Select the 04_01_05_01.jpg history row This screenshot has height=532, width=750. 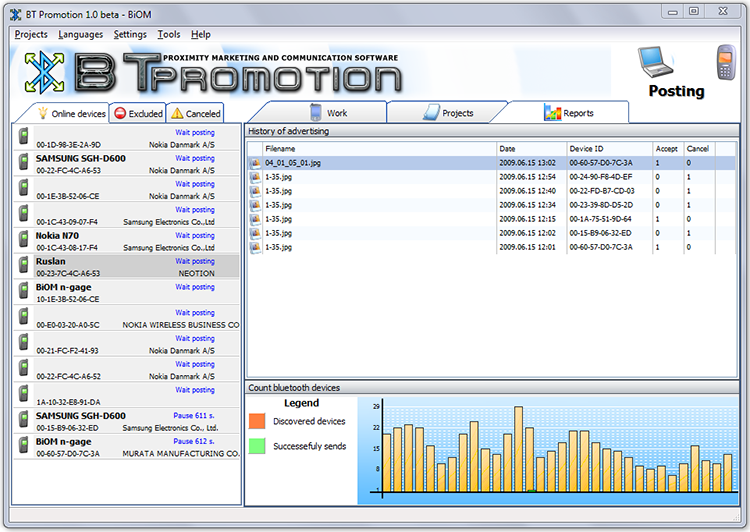tap(491, 163)
